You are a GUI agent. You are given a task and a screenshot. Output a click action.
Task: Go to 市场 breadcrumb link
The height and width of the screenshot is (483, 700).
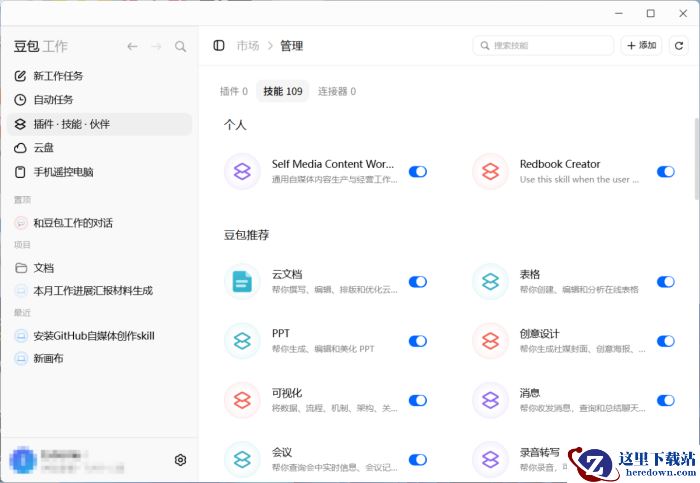(248, 46)
